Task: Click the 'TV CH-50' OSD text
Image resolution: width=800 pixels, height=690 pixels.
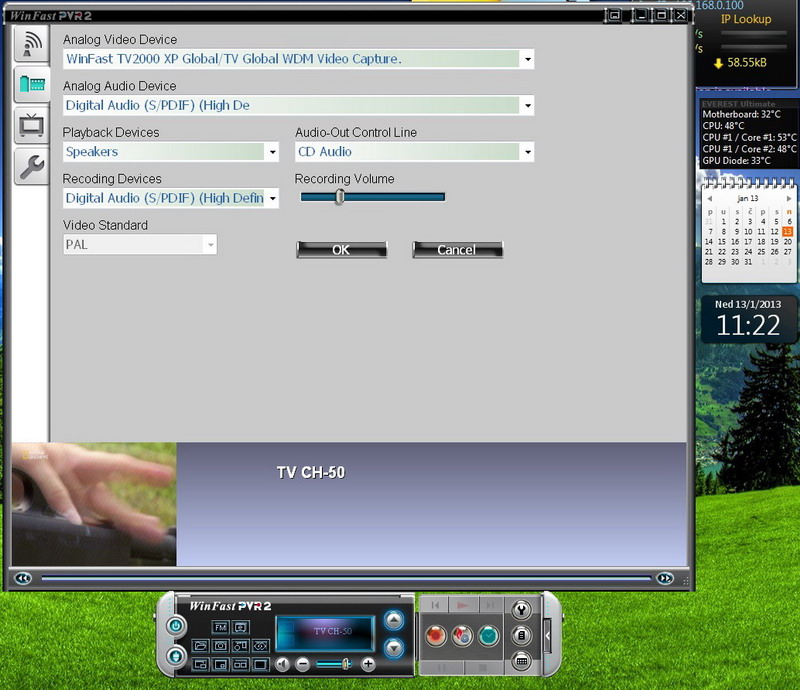Action: point(311,473)
